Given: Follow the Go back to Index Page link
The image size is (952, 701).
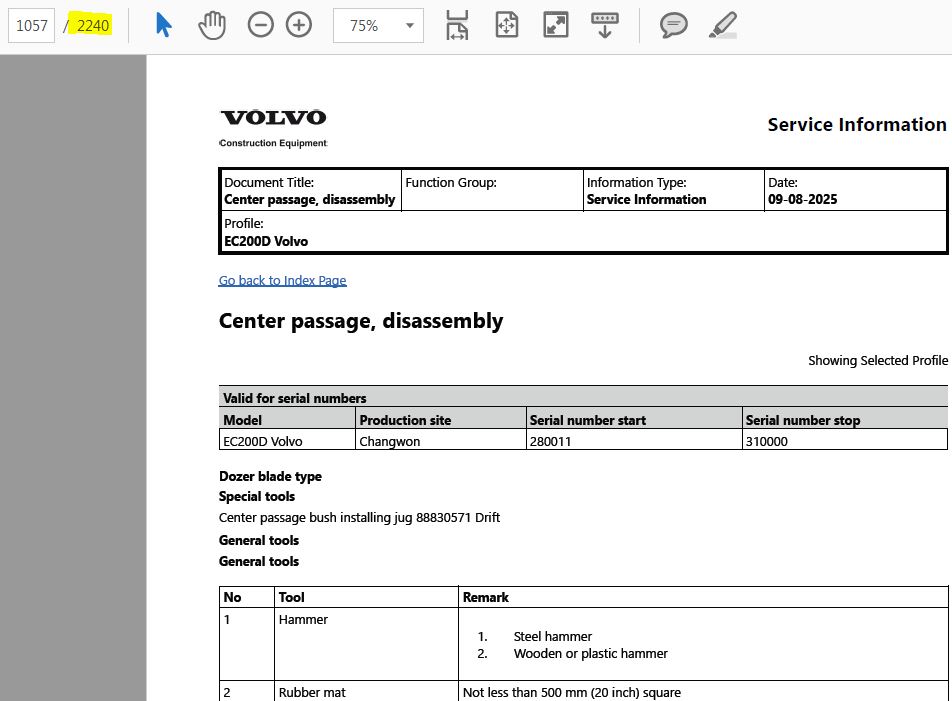Looking at the screenshot, I should pos(282,280).
